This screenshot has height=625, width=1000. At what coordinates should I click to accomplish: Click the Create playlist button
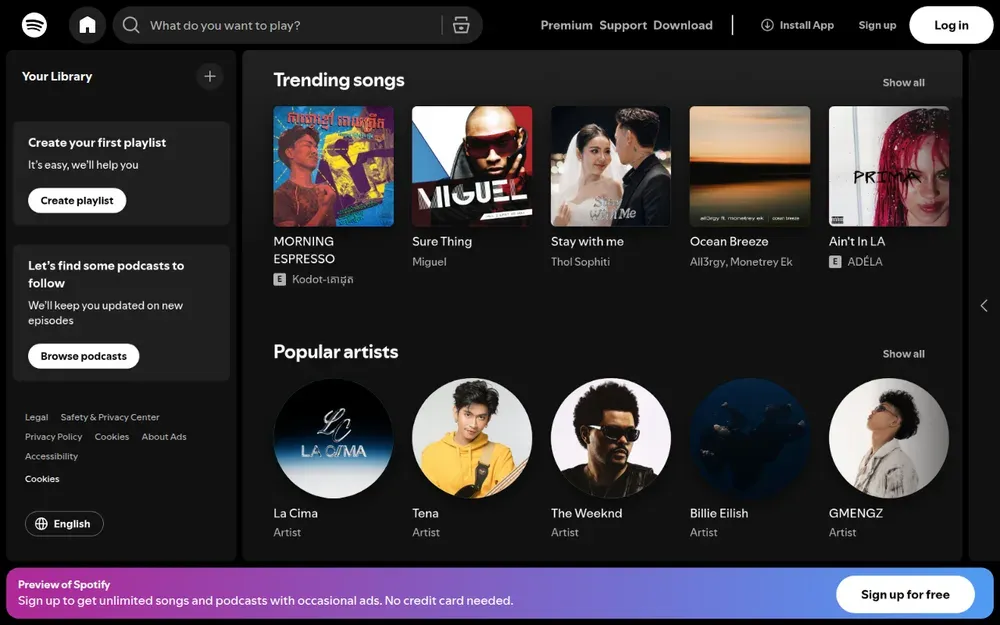[x=77, y=200]
